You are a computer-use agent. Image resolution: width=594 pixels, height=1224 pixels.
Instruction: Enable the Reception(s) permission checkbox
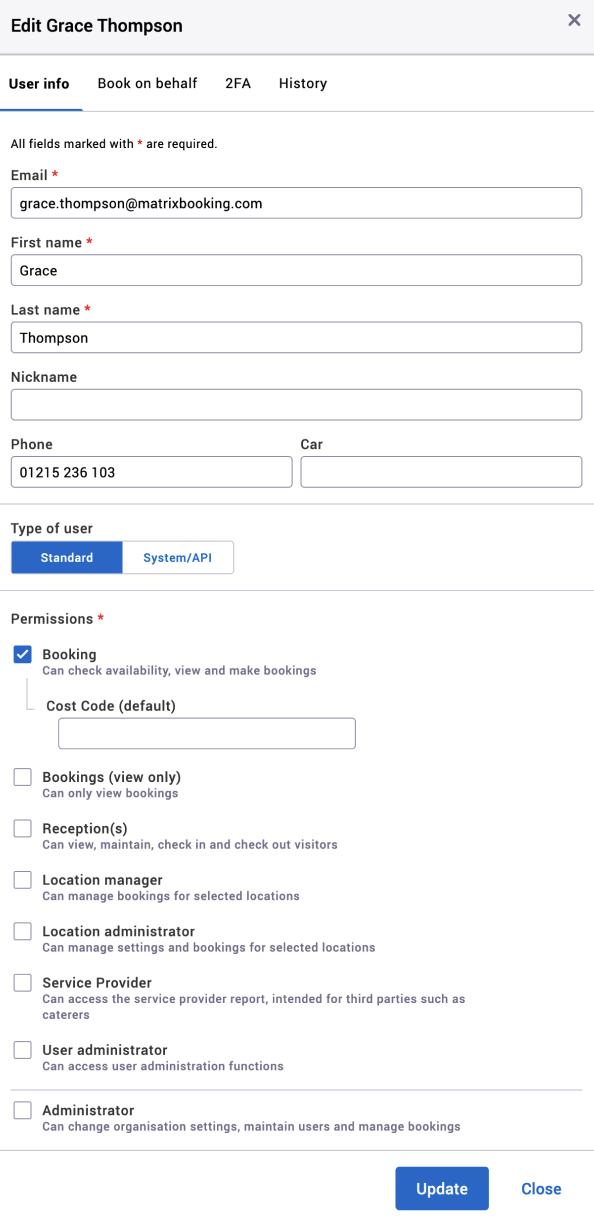(x=22, y=828)
